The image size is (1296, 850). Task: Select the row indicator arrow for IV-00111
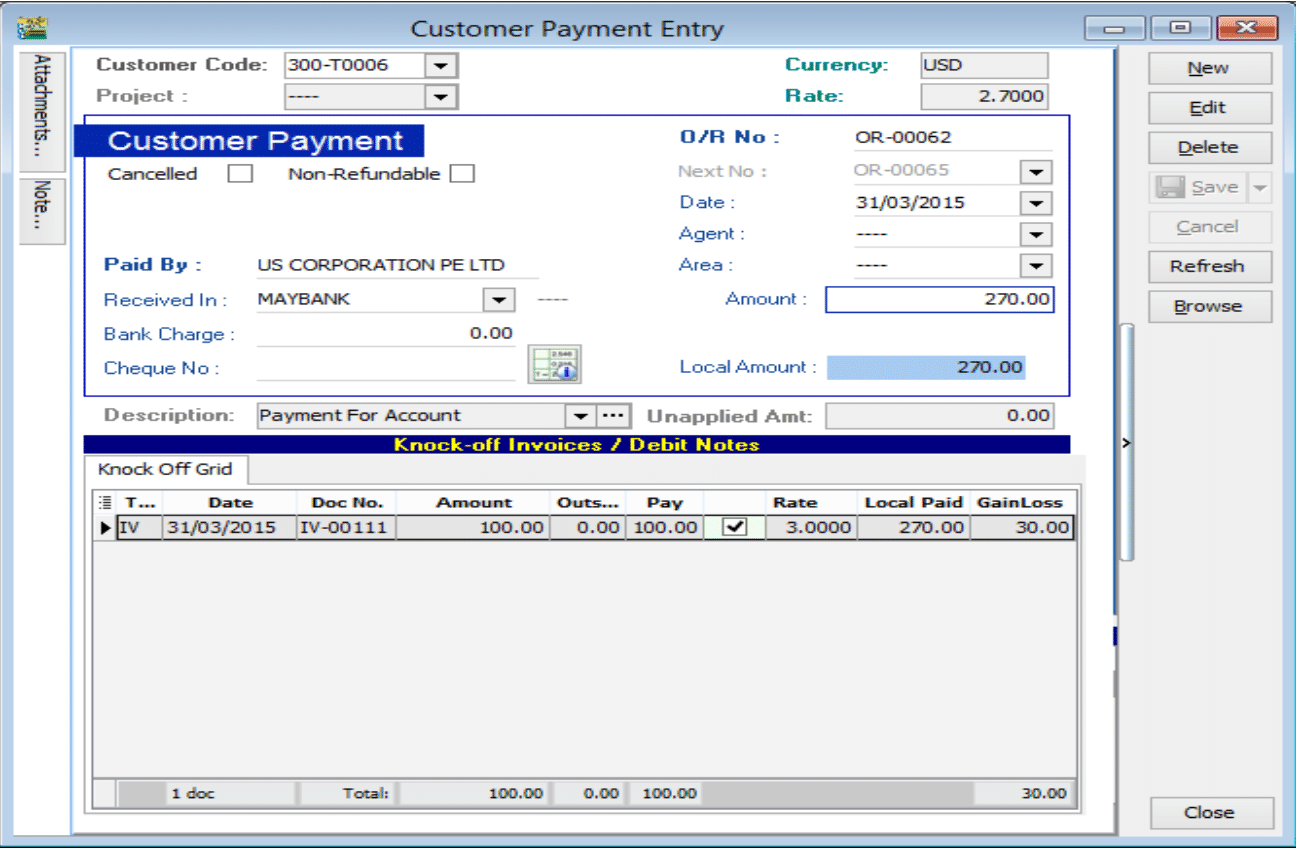pyautogui.click(x=107, y=527)
